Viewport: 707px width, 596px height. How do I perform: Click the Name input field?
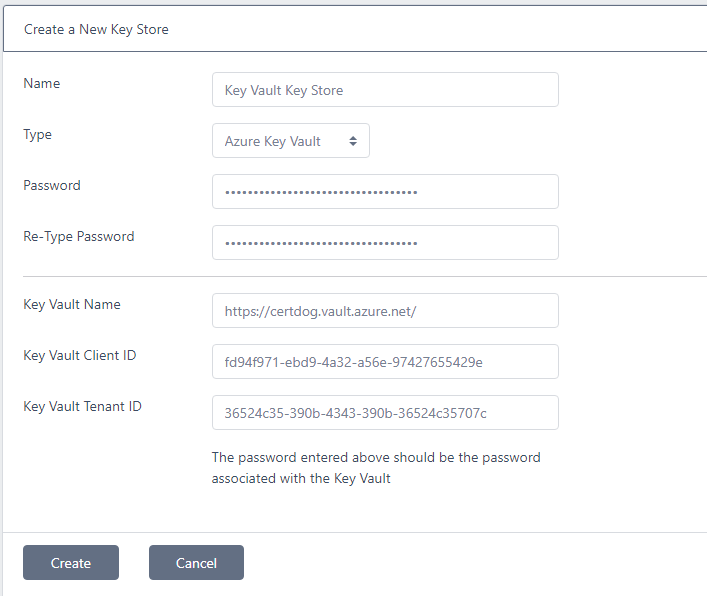tap(385, 90)
